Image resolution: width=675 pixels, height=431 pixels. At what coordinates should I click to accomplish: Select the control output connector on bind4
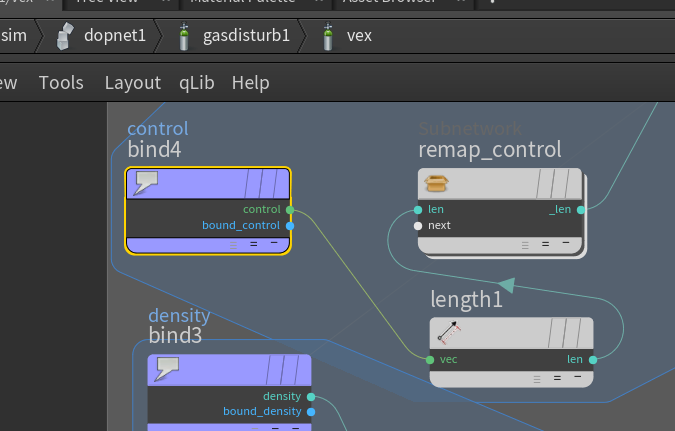290,210
